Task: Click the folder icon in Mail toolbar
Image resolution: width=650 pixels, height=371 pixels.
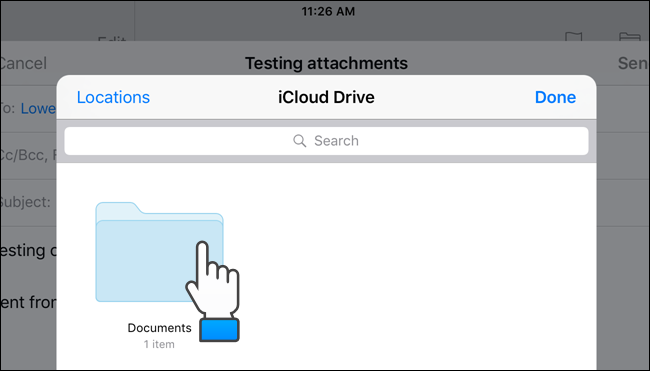Action: (x=629, y=37)
